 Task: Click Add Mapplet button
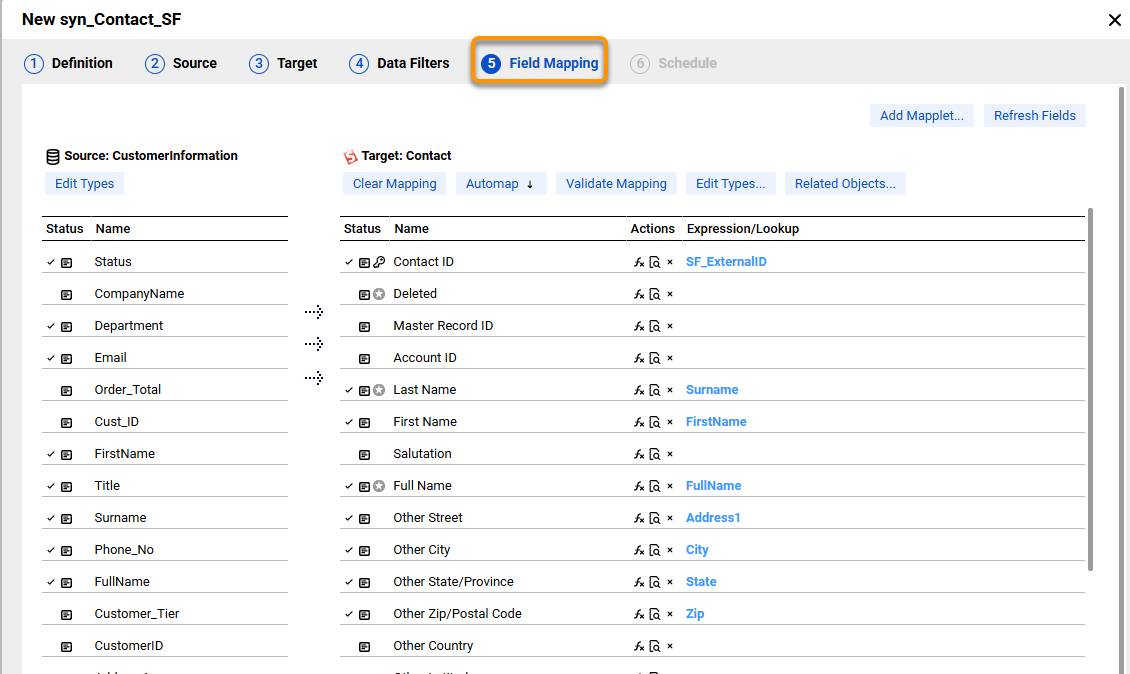921,115
